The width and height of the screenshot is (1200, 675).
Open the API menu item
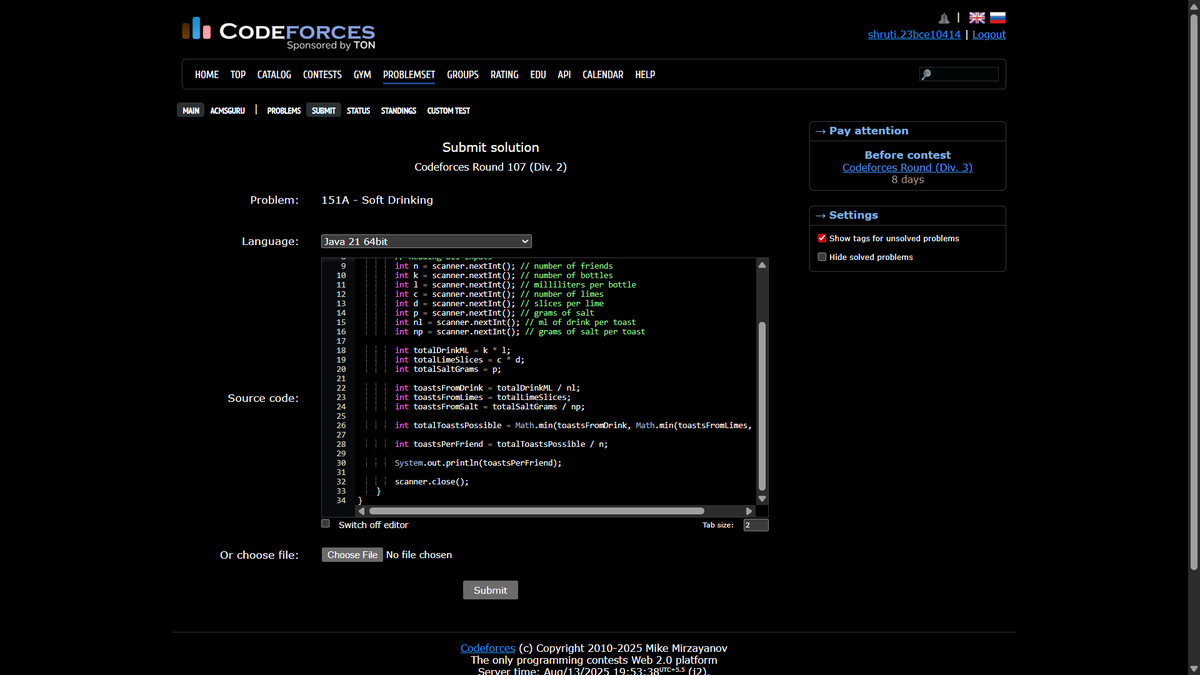(564, 75)
